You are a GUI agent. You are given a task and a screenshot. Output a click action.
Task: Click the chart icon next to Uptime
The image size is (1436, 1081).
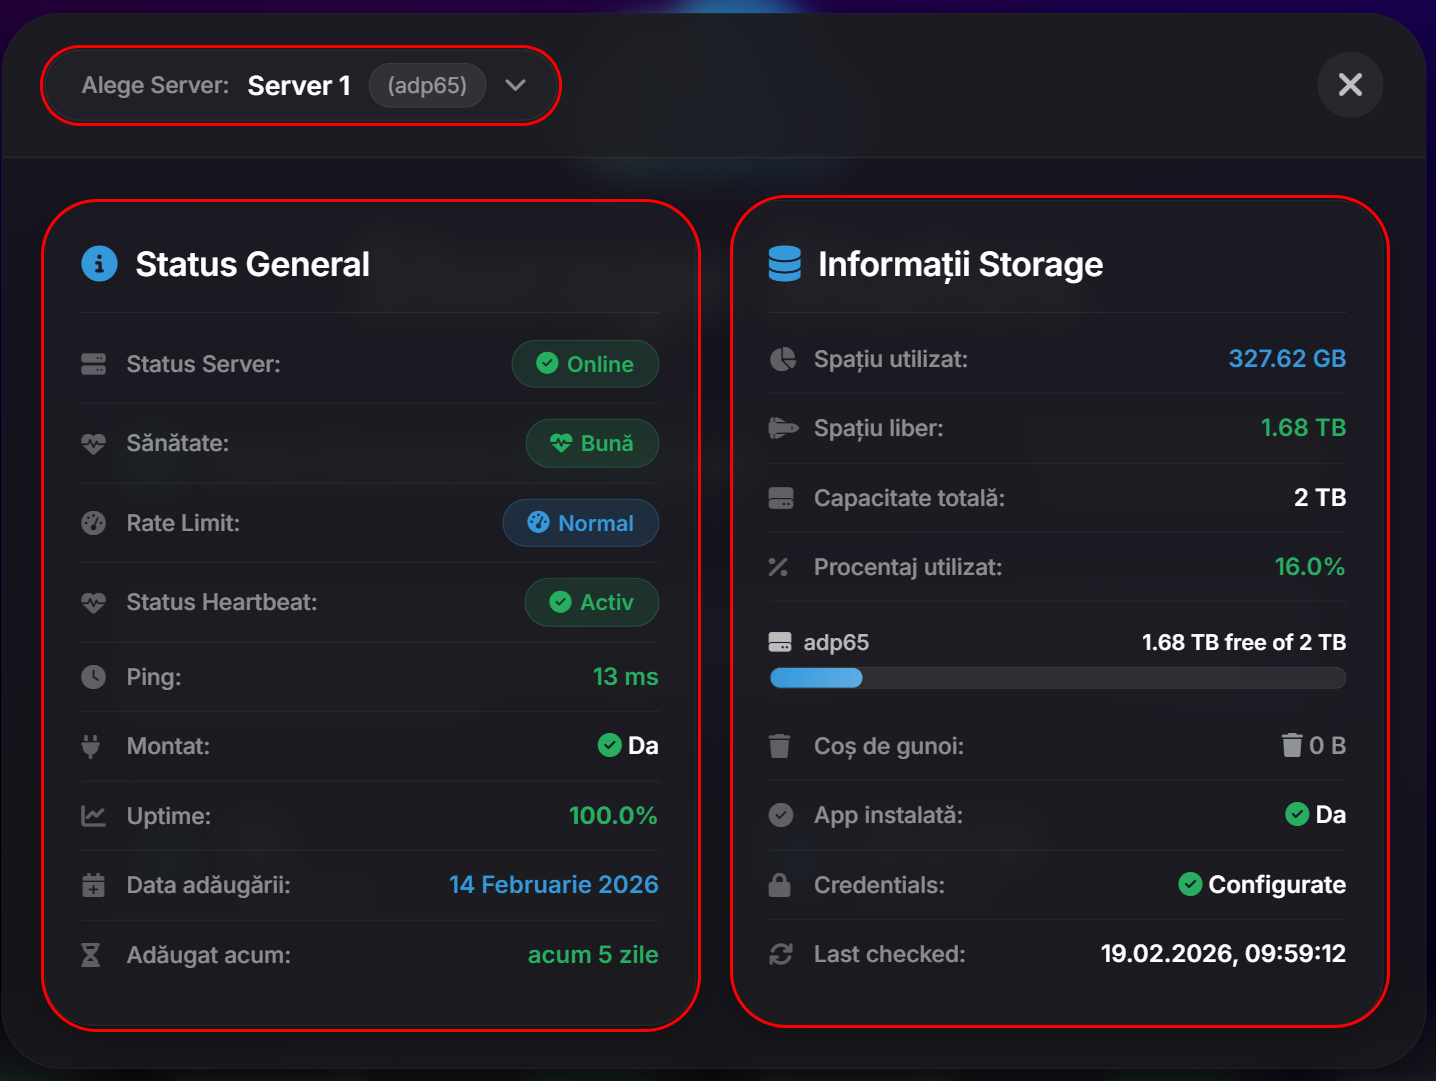[93, 816]
